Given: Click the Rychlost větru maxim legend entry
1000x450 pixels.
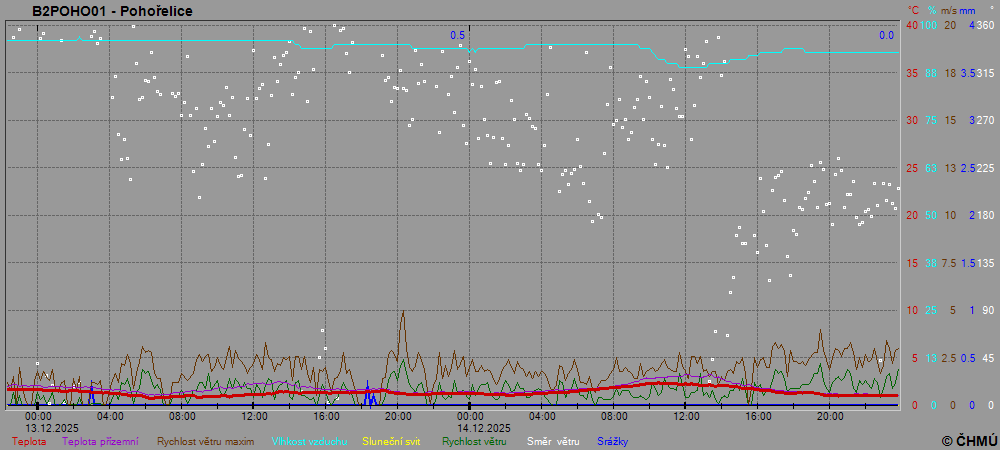Looking at the screenshot, I should point(205,441).
